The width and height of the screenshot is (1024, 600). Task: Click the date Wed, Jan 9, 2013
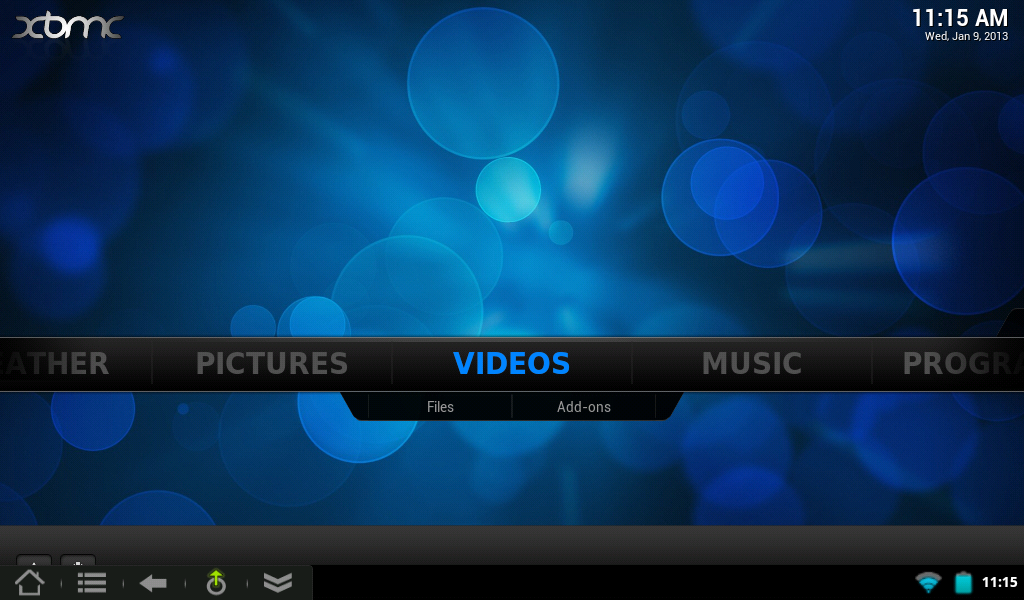[965, 36]
